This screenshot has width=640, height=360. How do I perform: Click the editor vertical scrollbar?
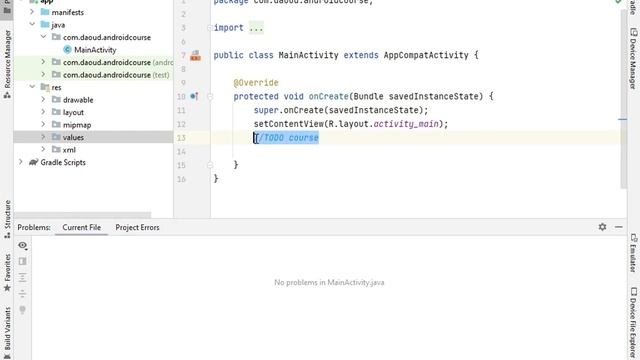pyautogui.click(x=623, y=98)
